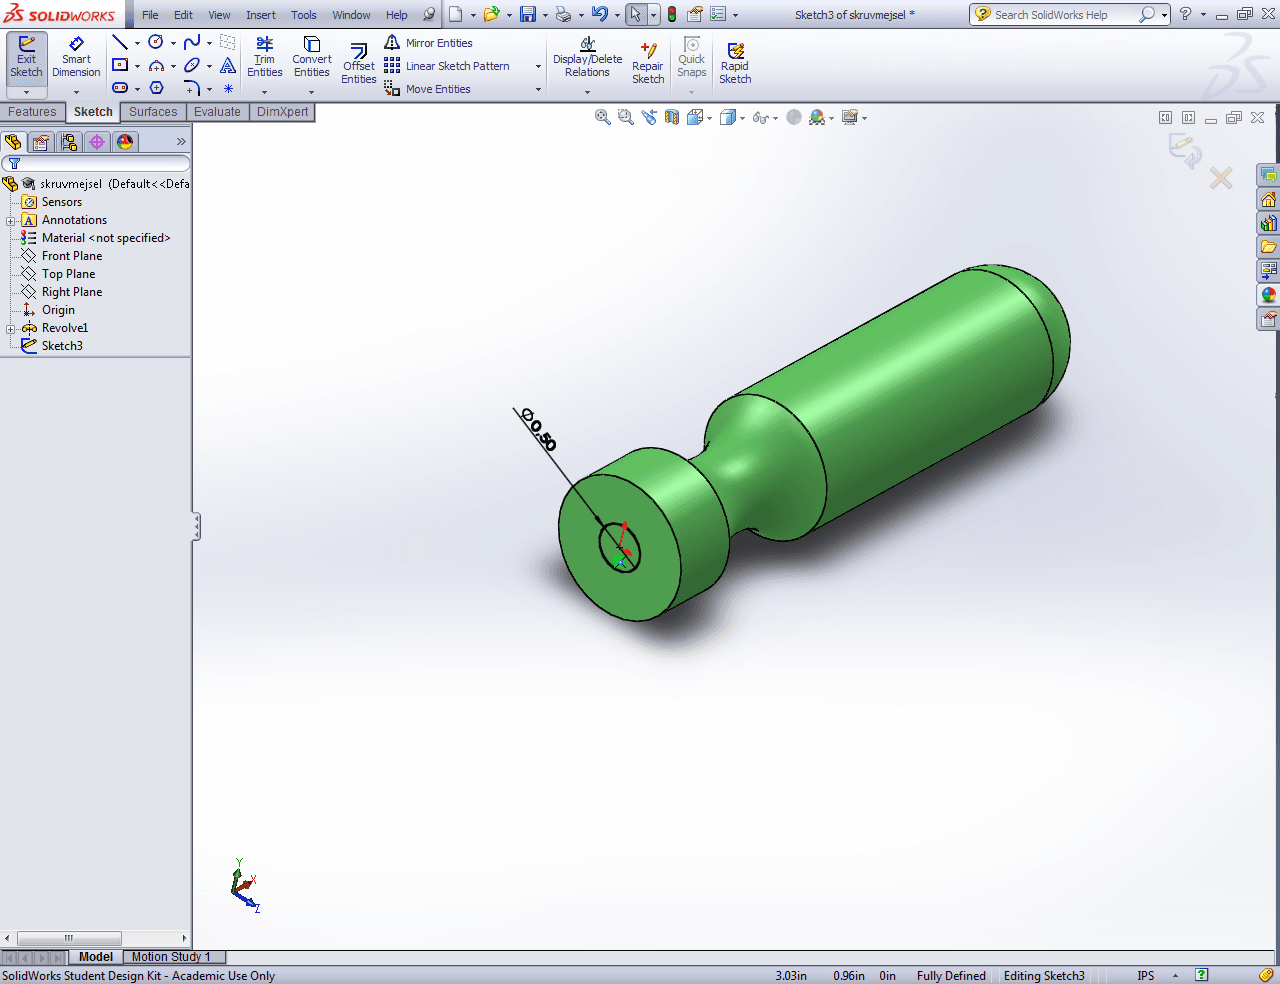Open the DisplayManager panel tab

[125, 142]
